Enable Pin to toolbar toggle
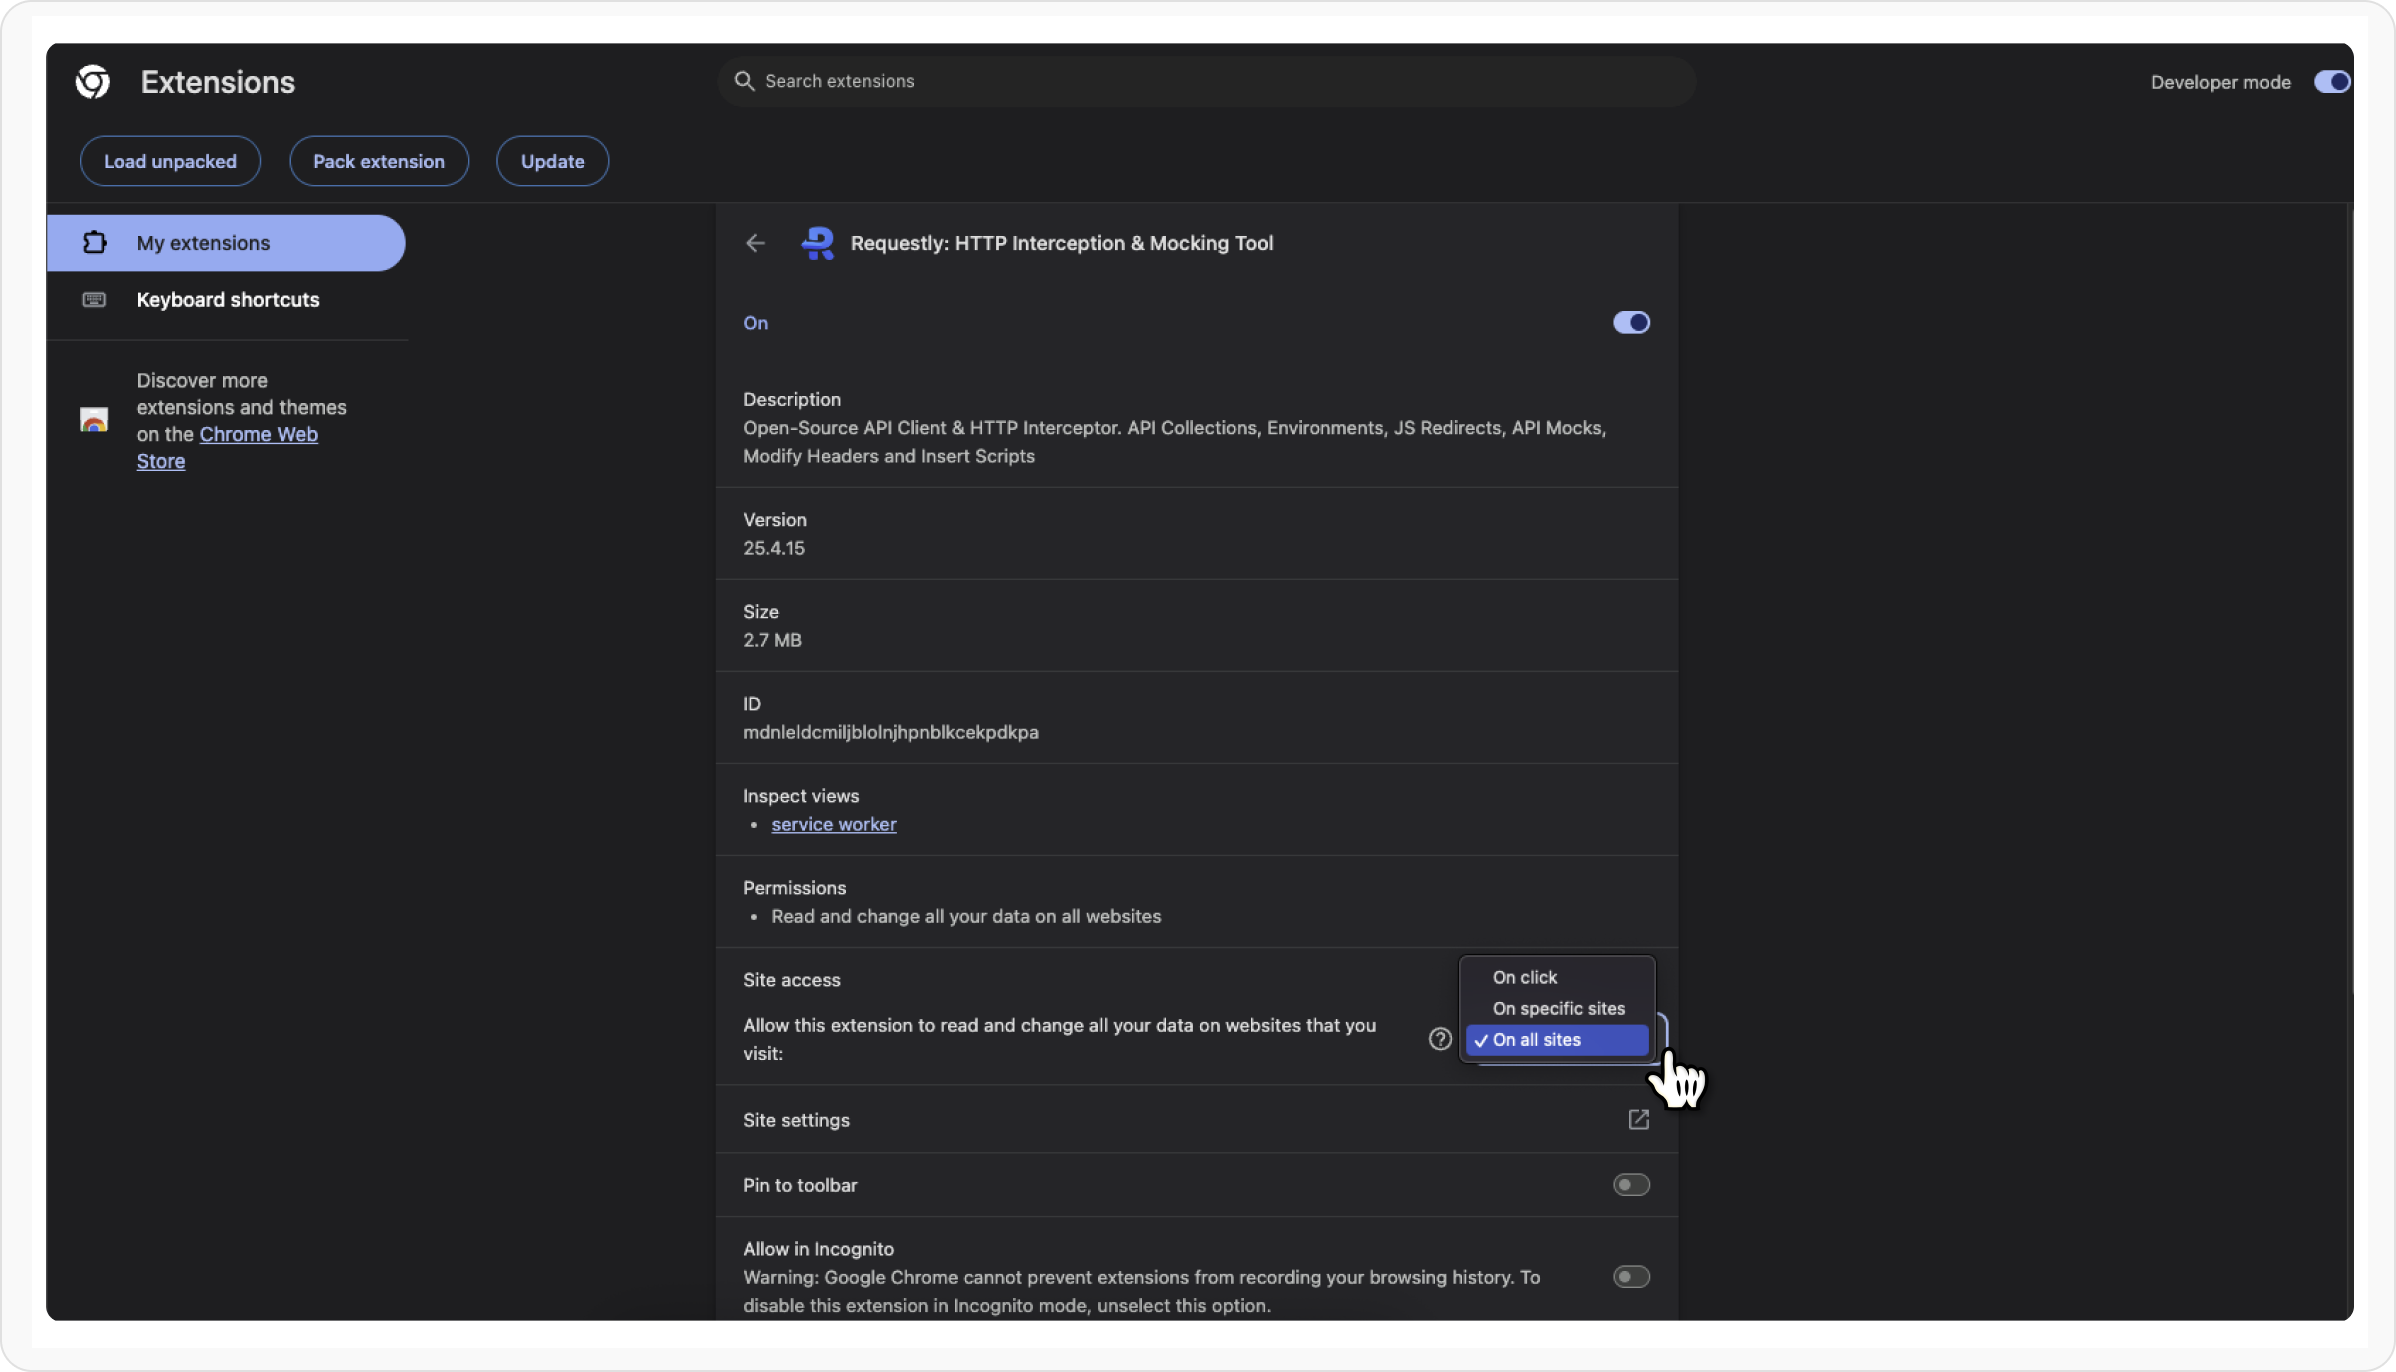 click(1631, 1185)
